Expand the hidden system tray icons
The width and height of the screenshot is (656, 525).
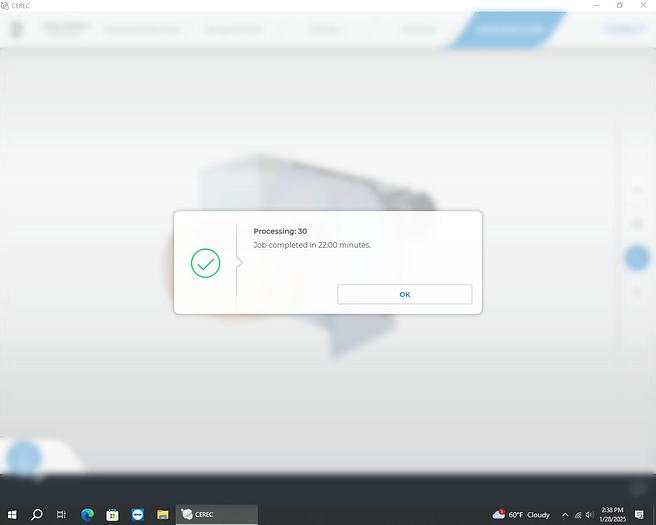[x=565, y=514]
